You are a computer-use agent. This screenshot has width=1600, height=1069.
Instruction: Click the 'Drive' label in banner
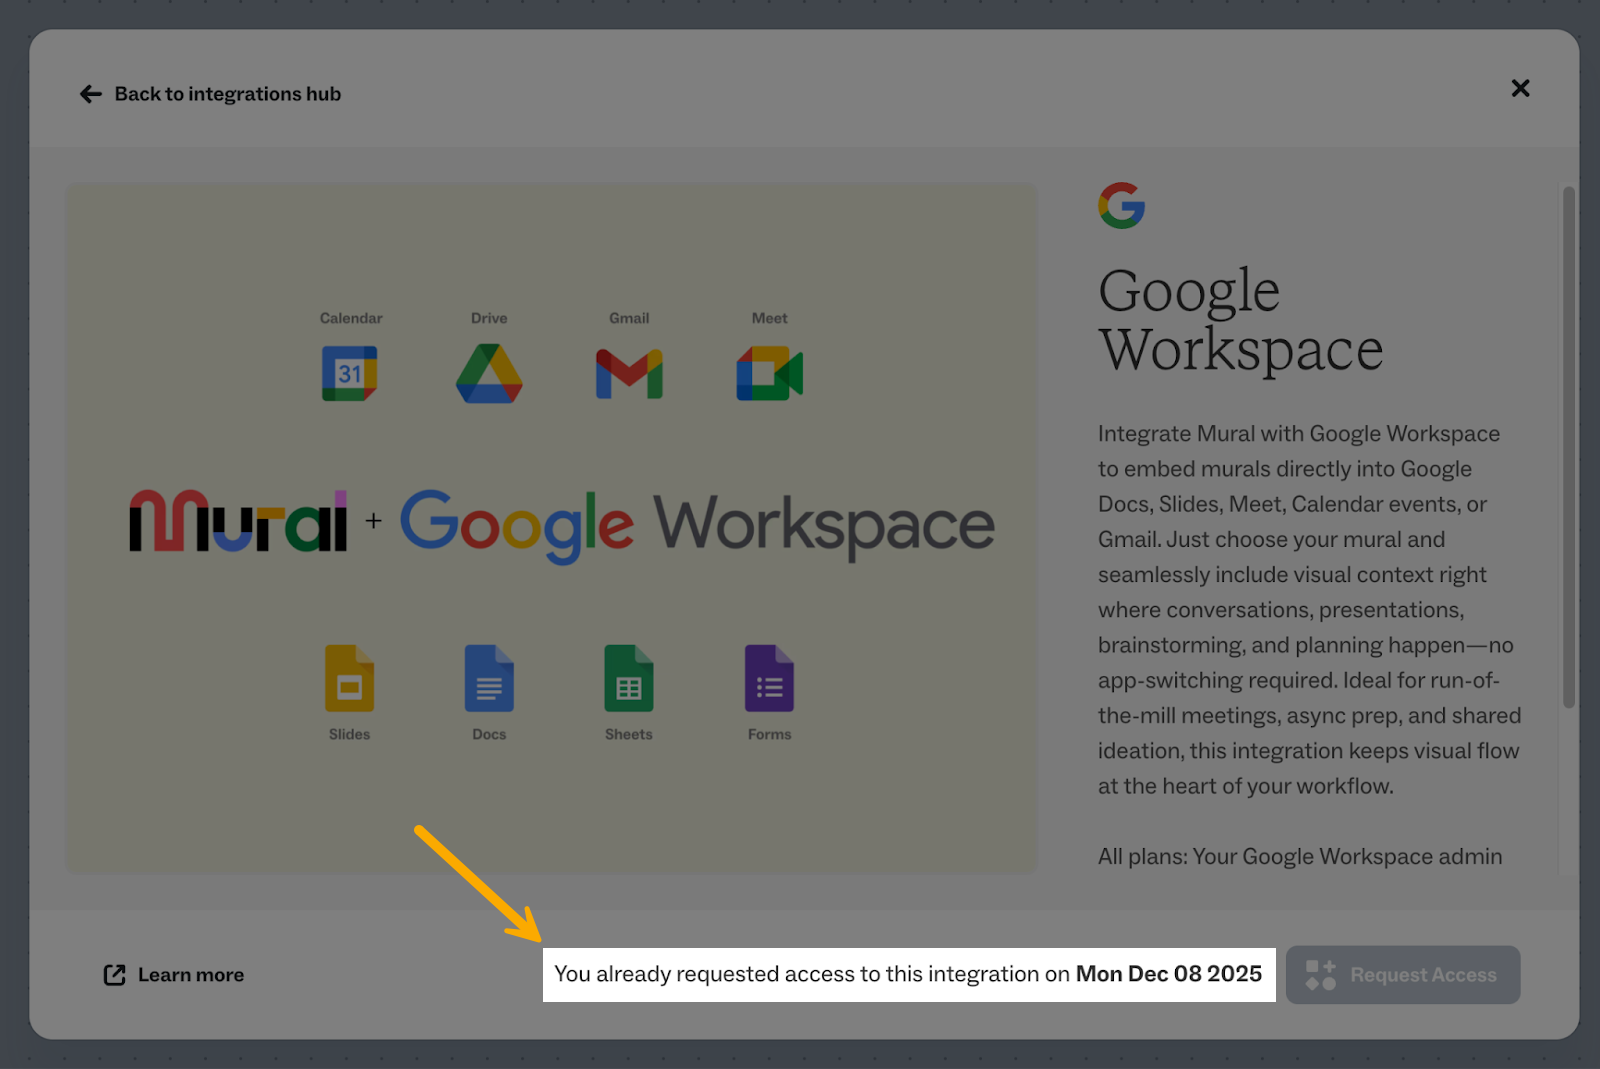(x=489, y=318)
